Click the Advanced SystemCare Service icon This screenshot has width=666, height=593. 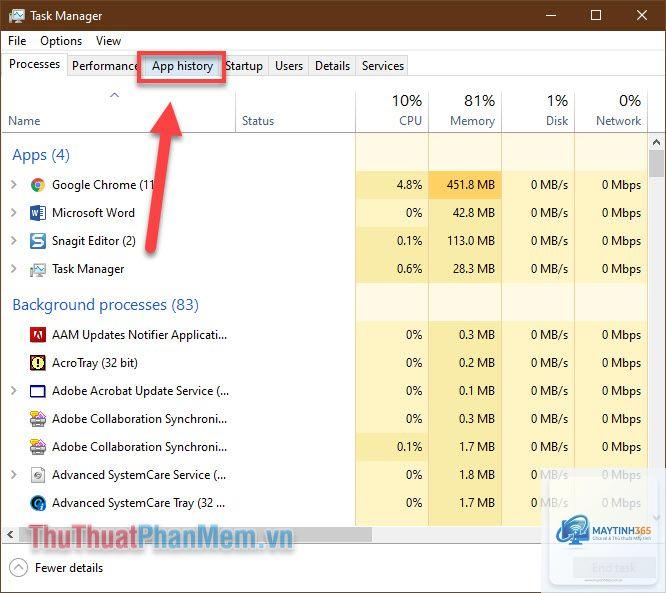coord(38,475)
